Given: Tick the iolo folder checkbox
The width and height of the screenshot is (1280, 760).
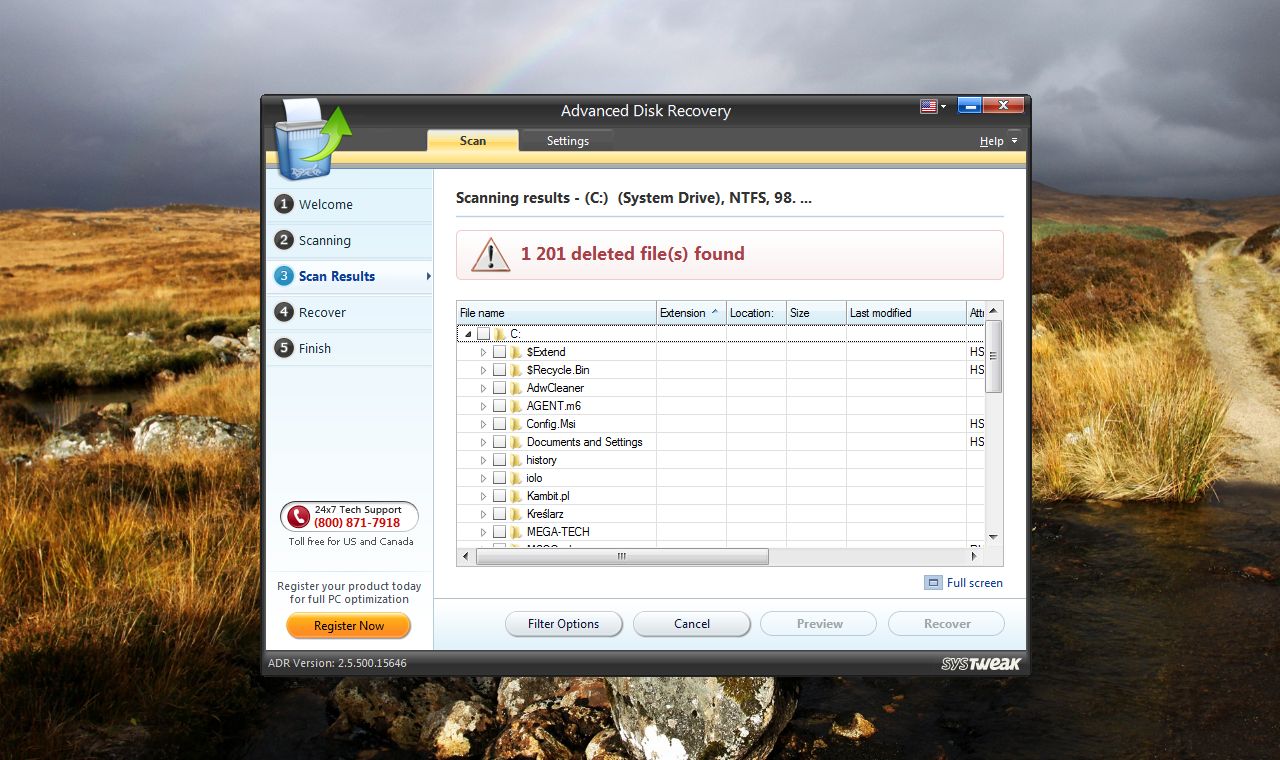Looking at the screenshot, I should [499, 478].
